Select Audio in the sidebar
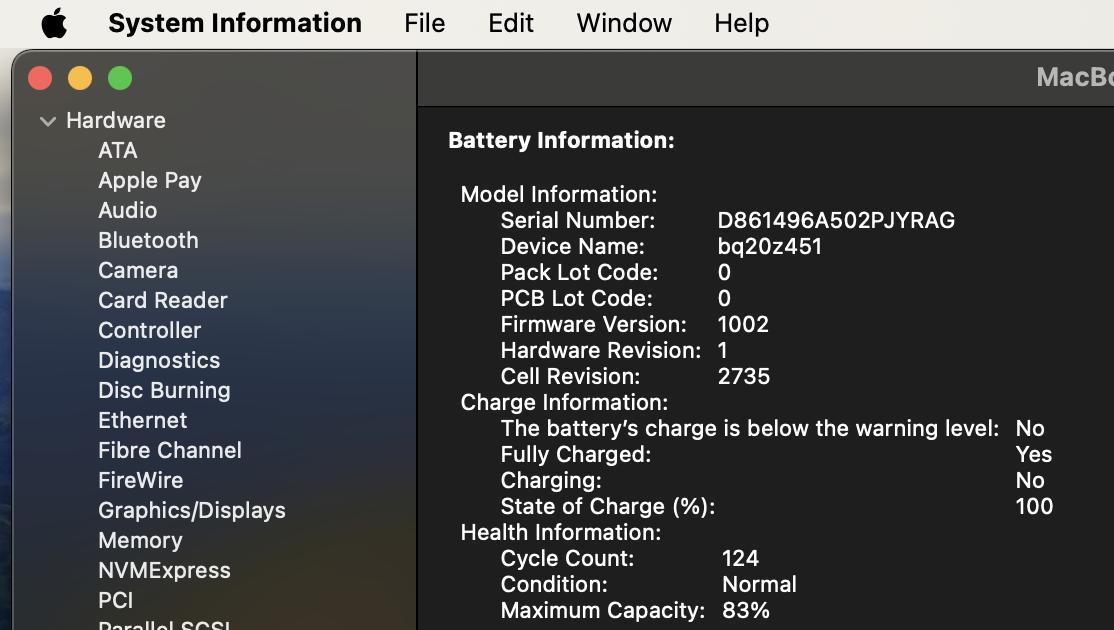The width and height of the screenshot is (1114, 630). point(128,210)
